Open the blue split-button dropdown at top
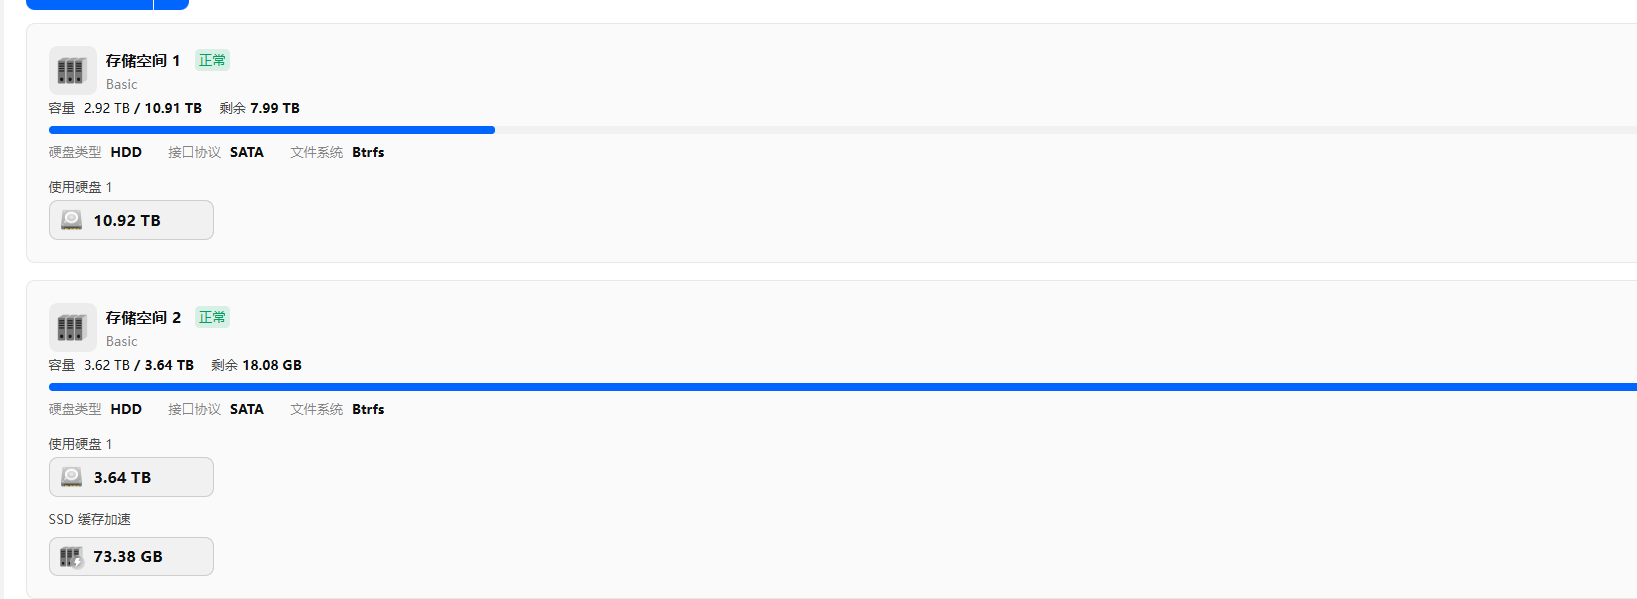This screenshot has height=599, width=1637. 171,4
